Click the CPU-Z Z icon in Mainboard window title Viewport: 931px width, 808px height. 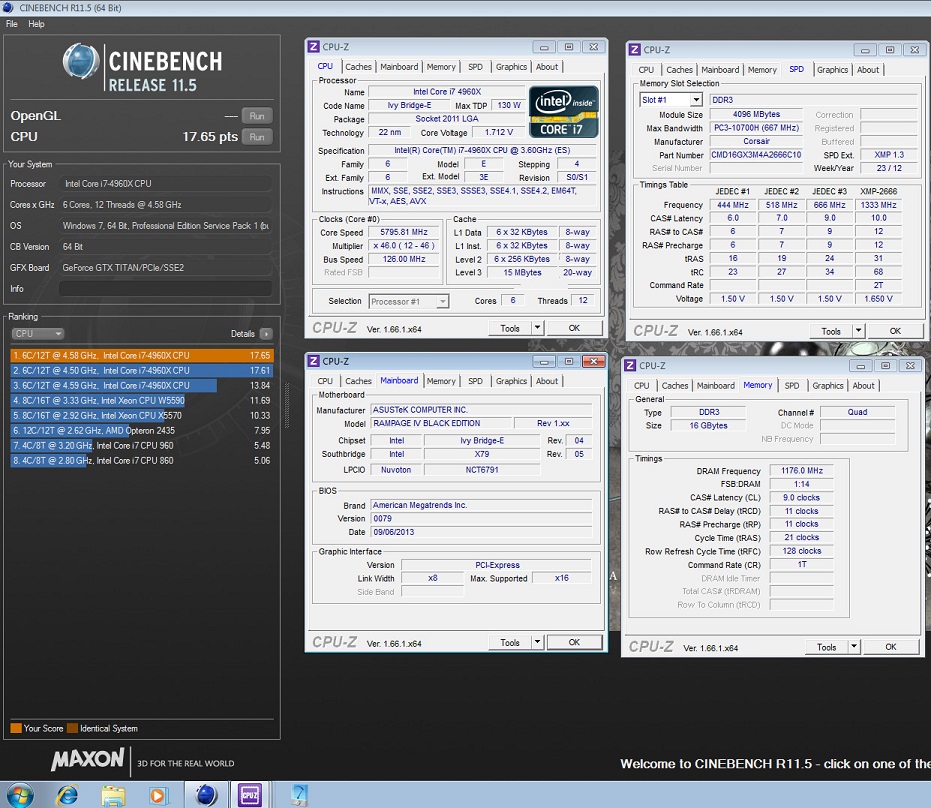[x=314, y=362]
